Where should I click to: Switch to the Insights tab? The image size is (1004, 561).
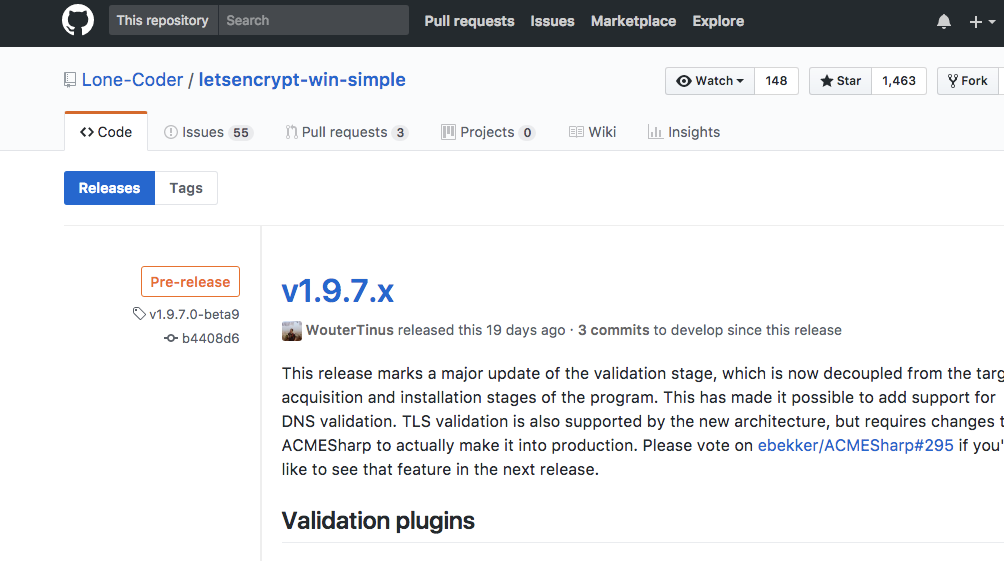(684, 132)
